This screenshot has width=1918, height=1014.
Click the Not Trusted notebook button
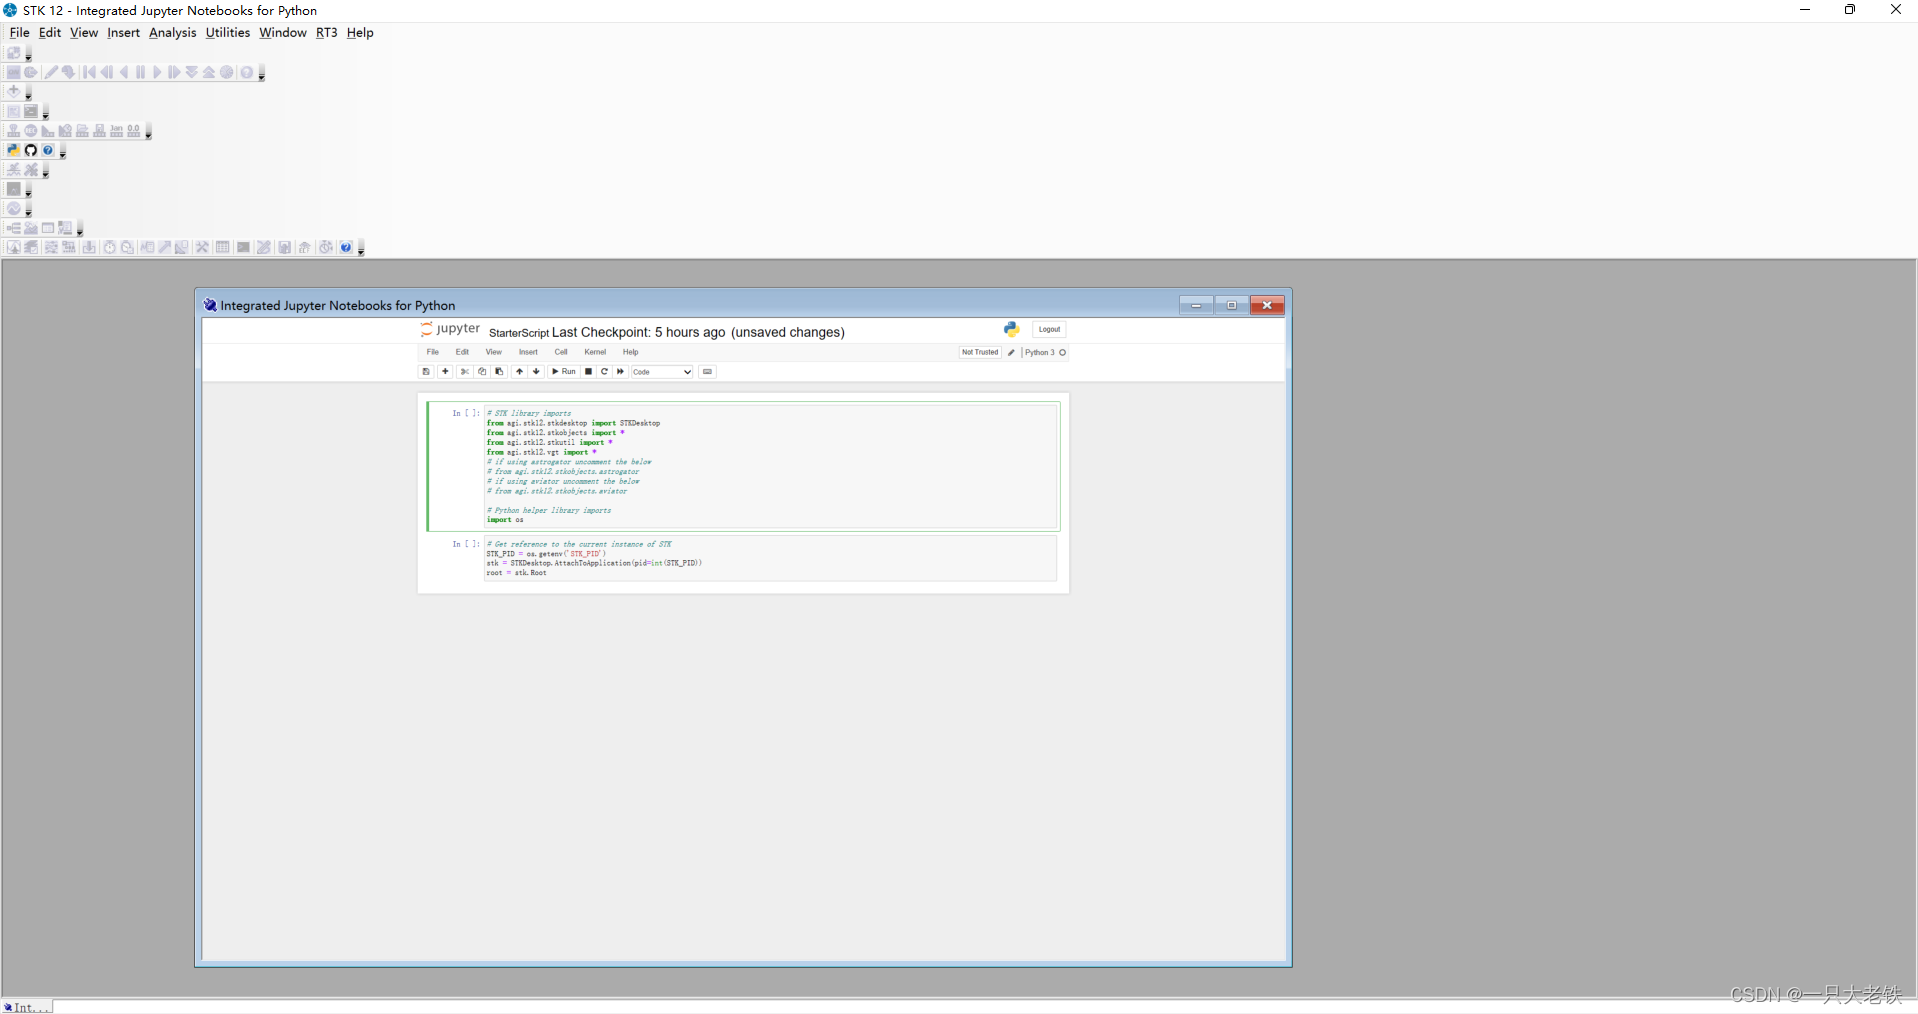(x=980, y=352)
